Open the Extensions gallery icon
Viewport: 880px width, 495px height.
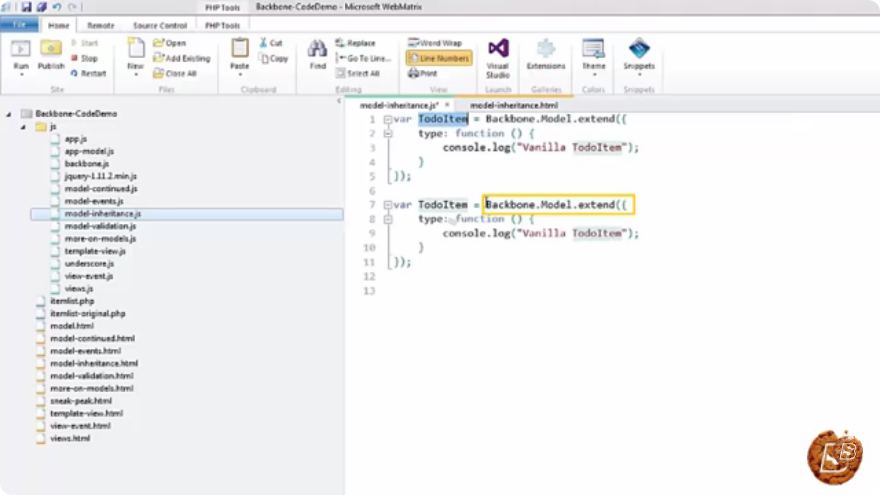[x=546, y=49]
